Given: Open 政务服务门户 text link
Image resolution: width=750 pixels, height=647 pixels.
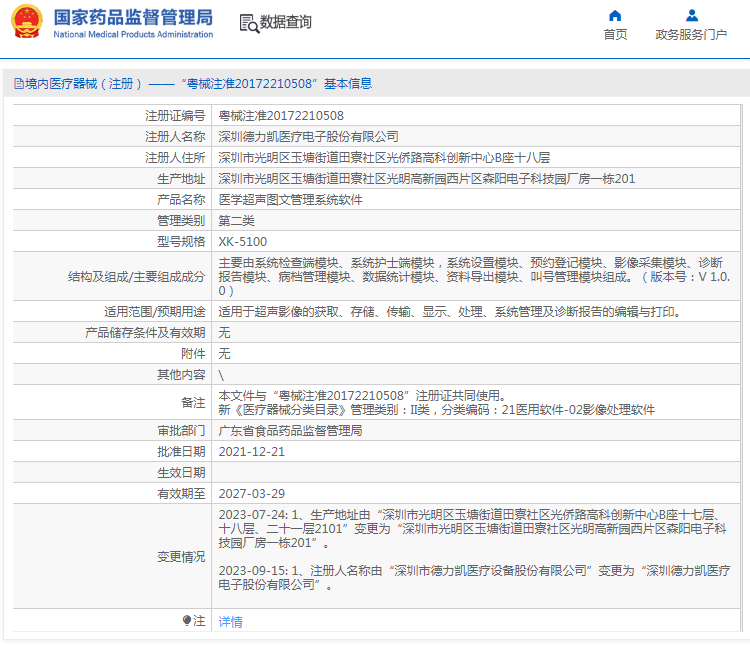Looking at the screenshot, I should 691,34.
